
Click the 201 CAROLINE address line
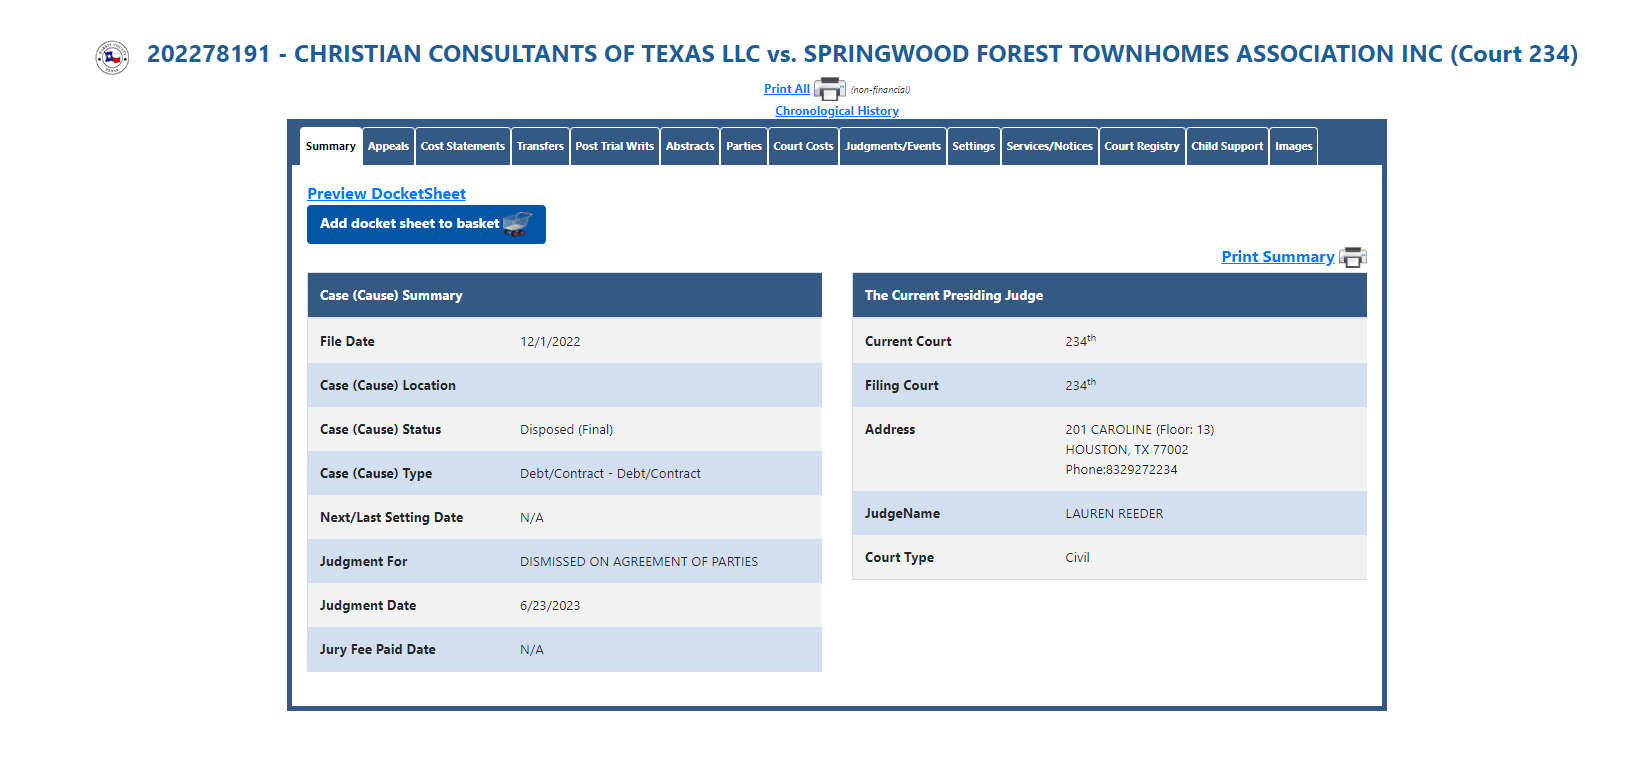coord(1140,430)
